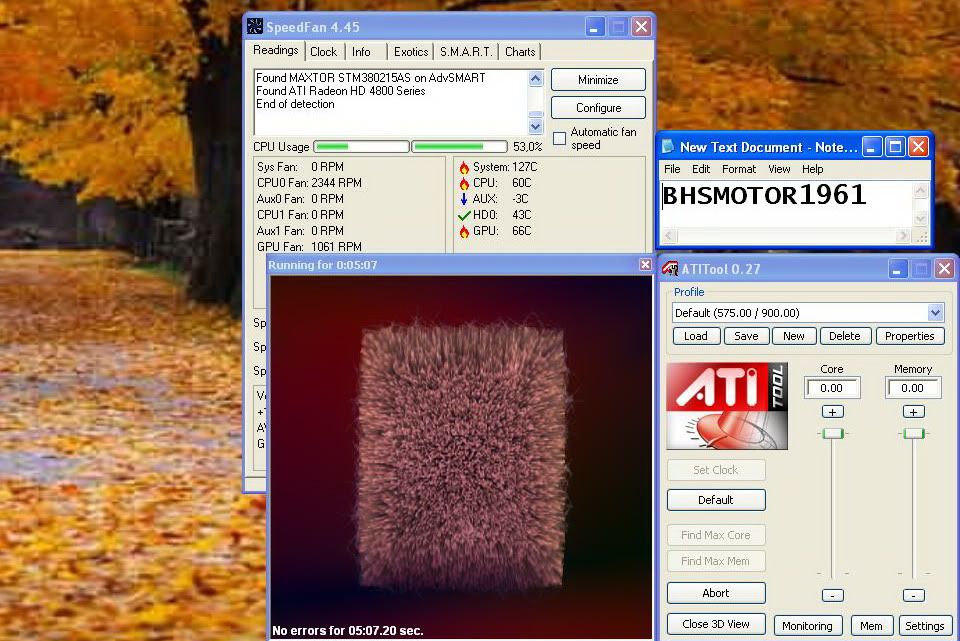
Task: Click the green checkmark beside HD0
Action: pyautogui.click(x=464, y=215)
